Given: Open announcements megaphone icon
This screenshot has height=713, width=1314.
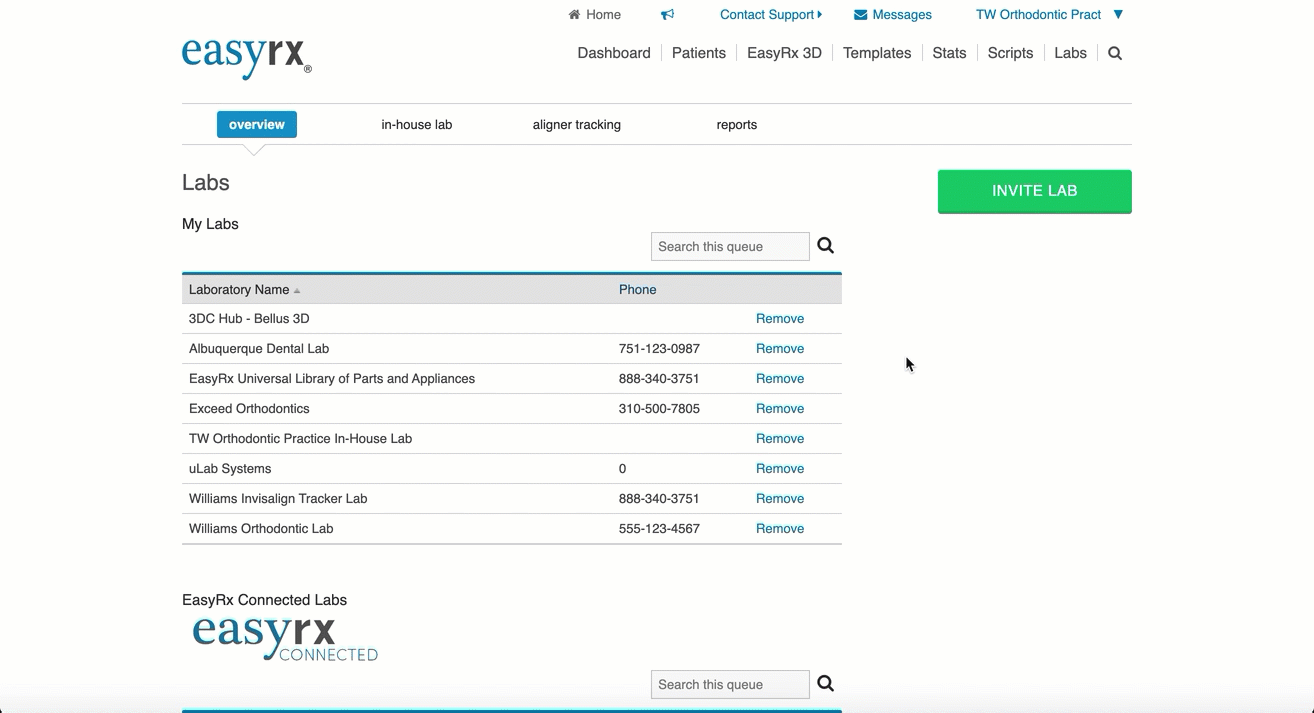Looking at the screenshot, I should pos(667,15).
